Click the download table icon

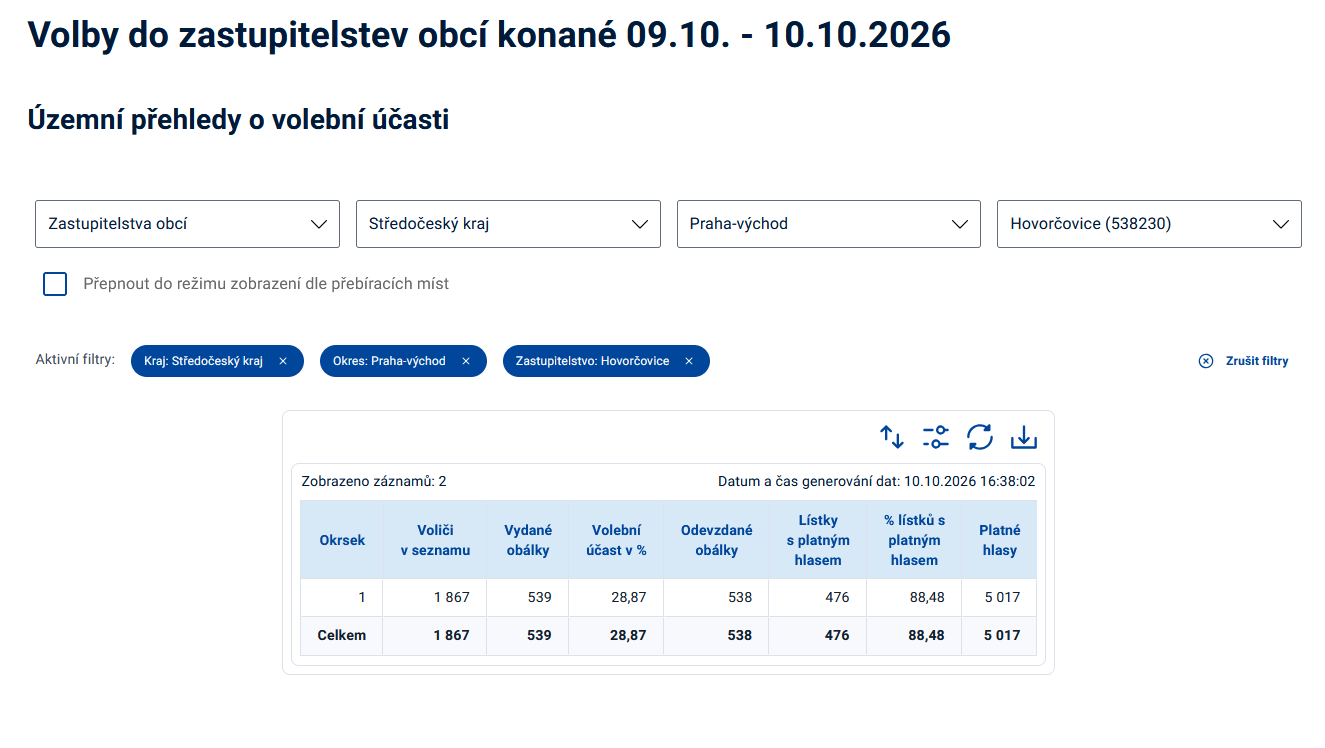(x=1024, y=437)
